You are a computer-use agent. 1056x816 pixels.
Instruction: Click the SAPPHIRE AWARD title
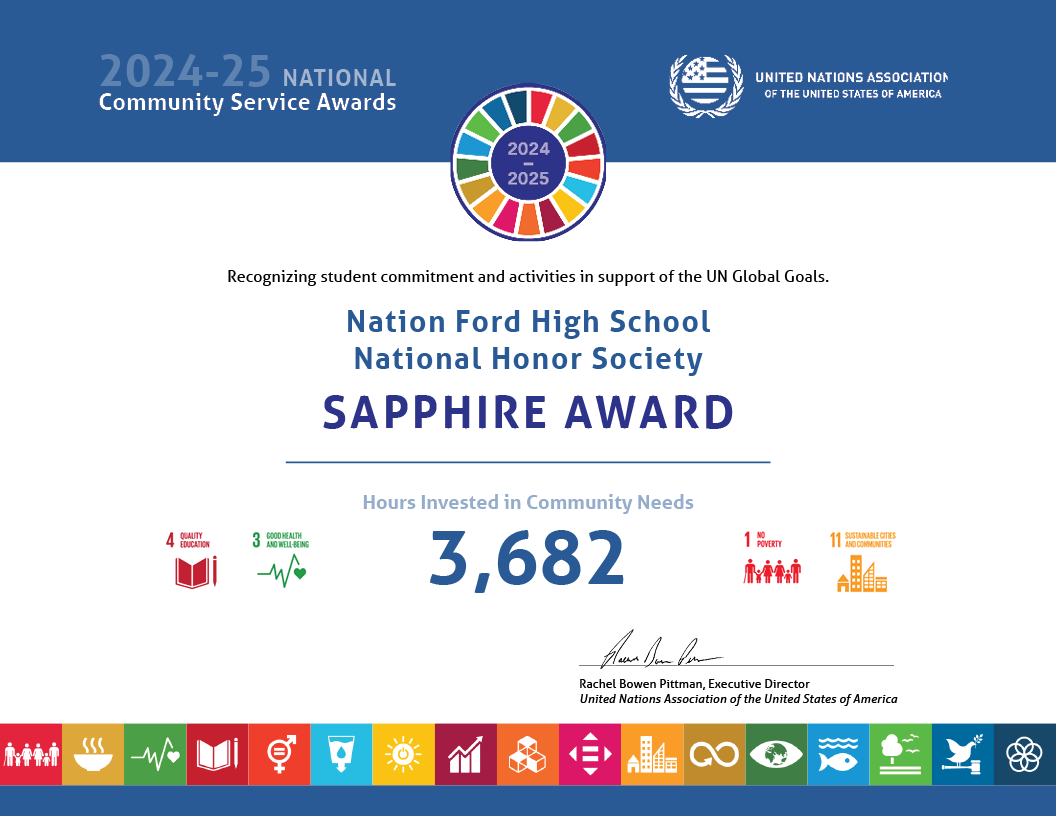point(528,413)
